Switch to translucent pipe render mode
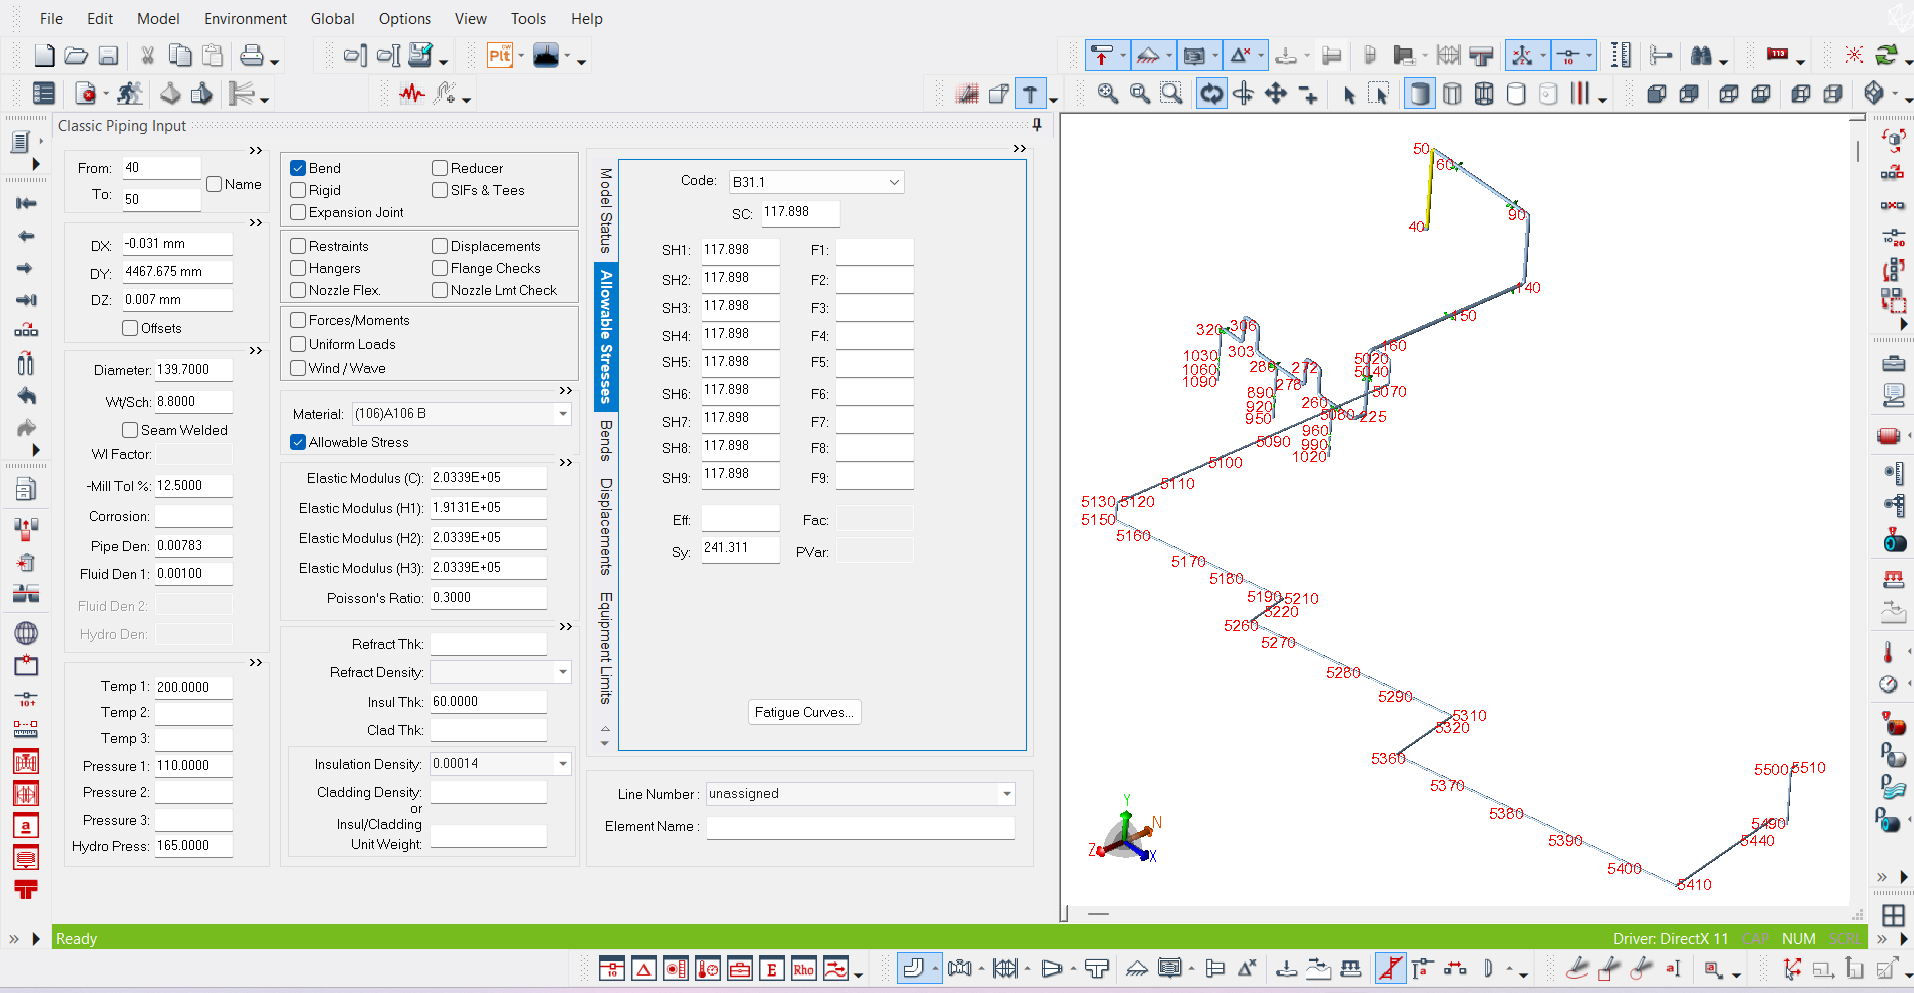The height and width of the screenshot is (993, 1914). click(x=1453, y=93)
